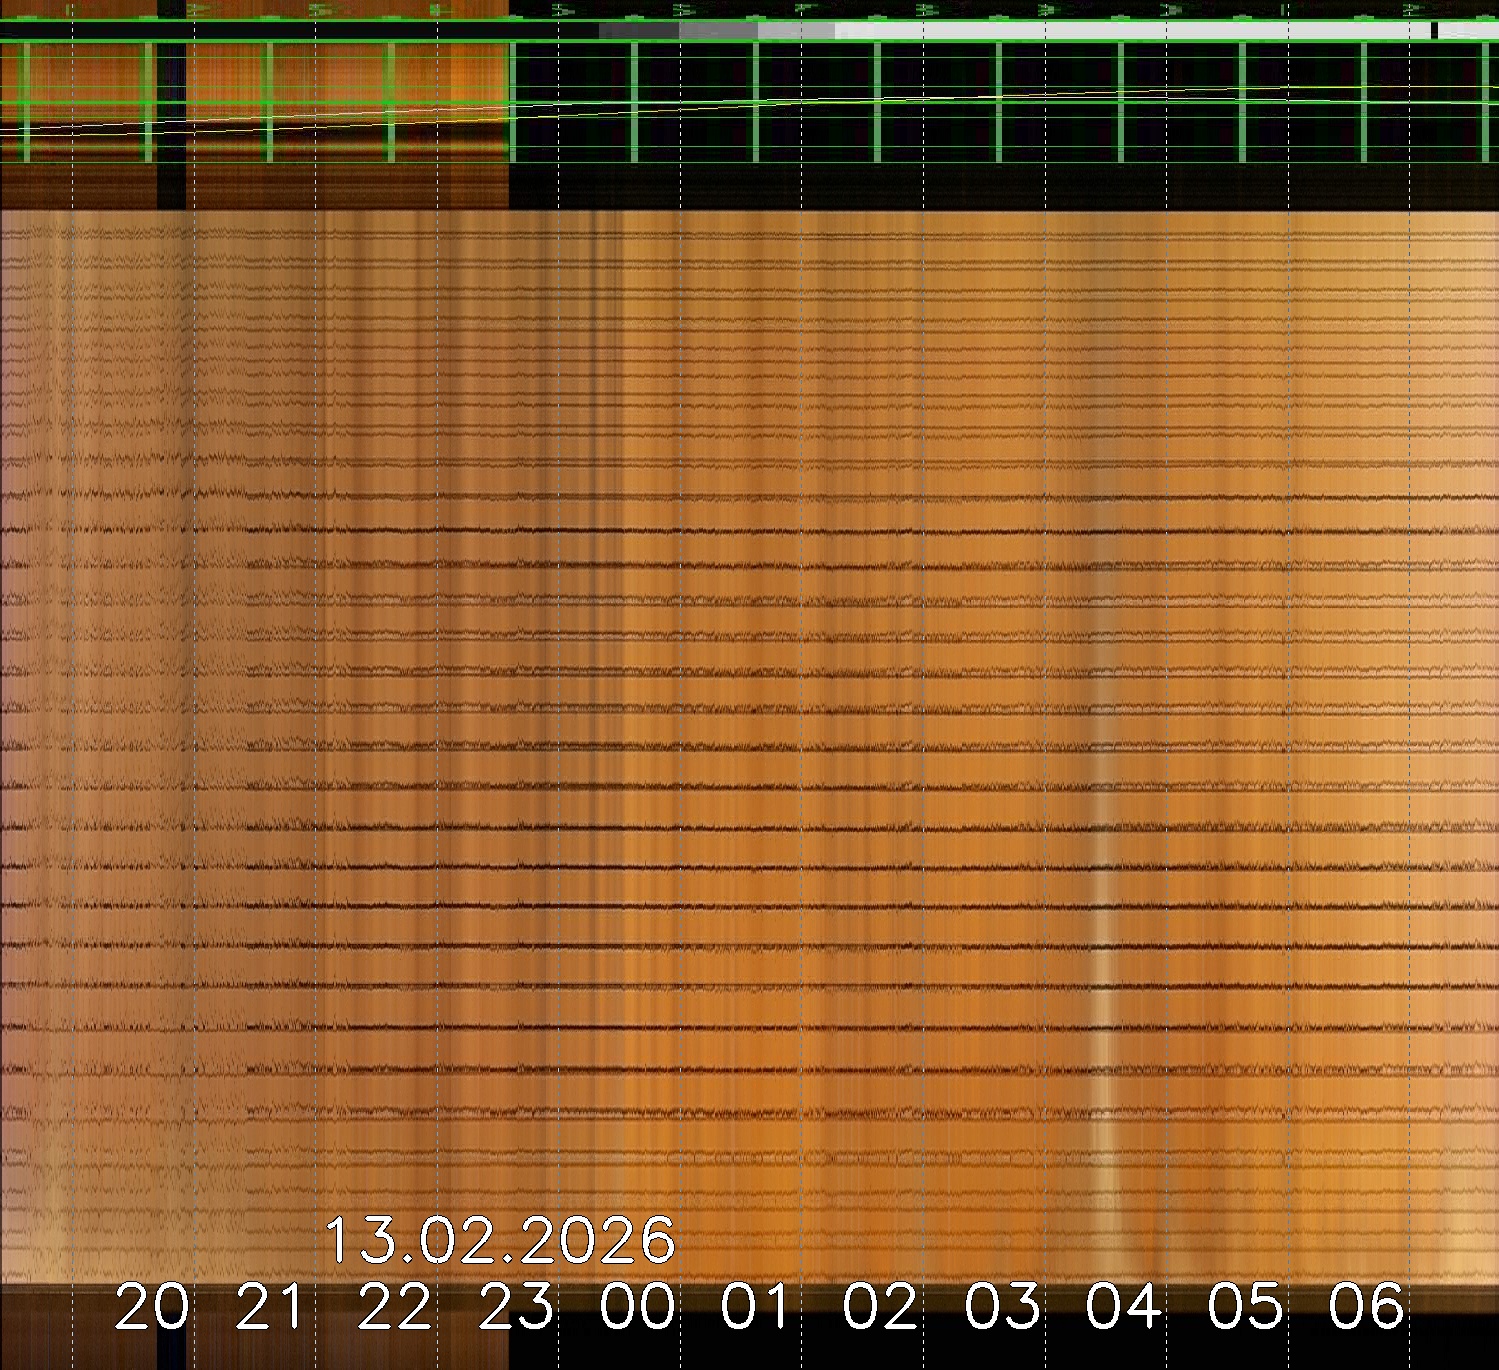Click the 06 hour label
This screenshot has height=1370, width=1499.
pyautogui.click(x=1366, y=1307)
